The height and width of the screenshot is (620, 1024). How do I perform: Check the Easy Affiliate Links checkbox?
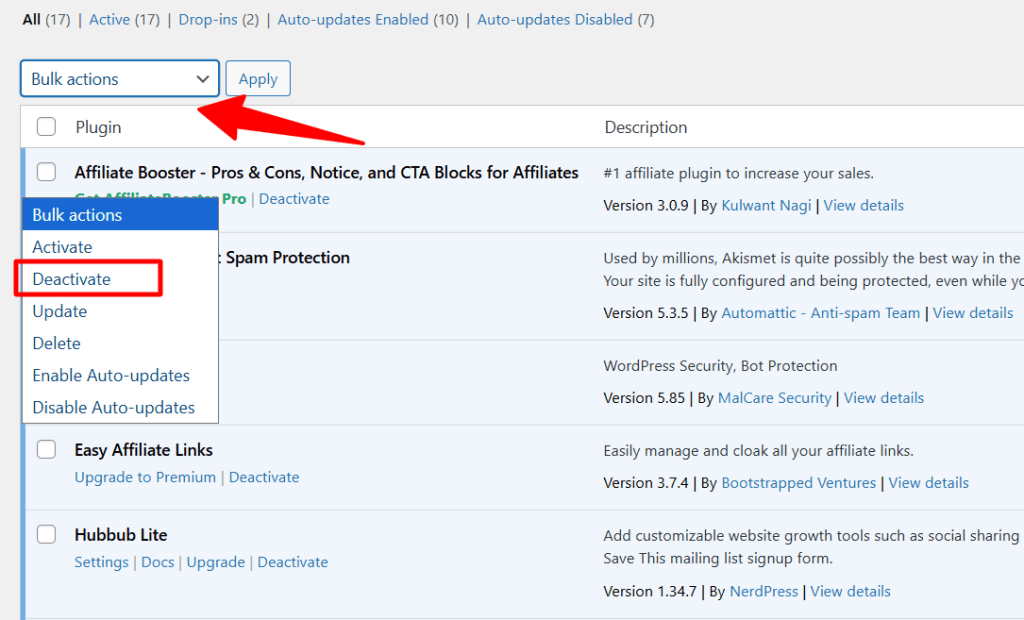[46, 449]
